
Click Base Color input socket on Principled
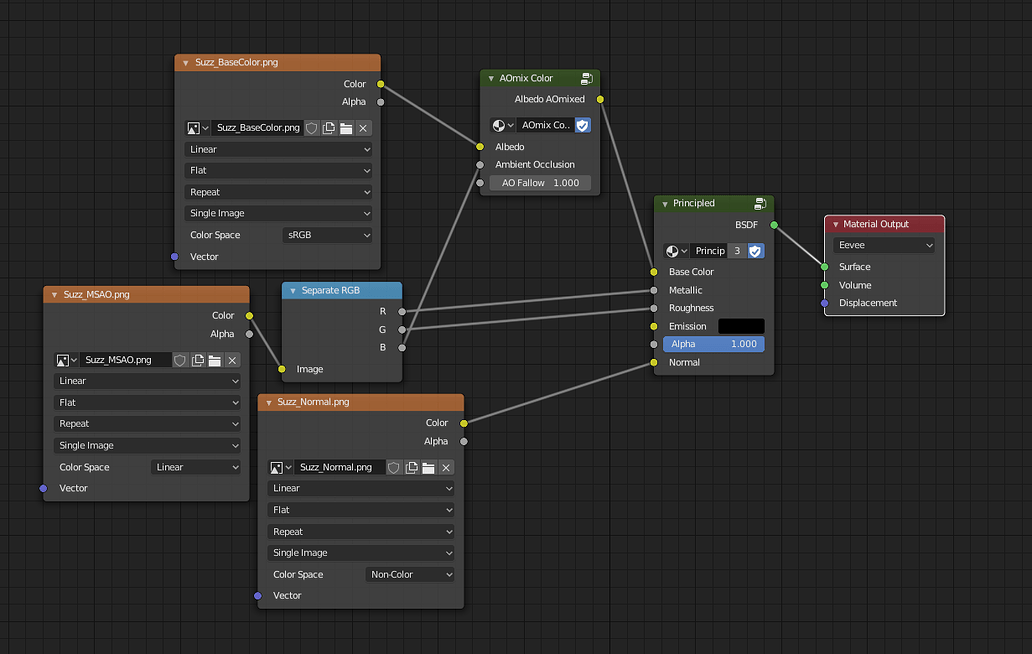point(654,272)
